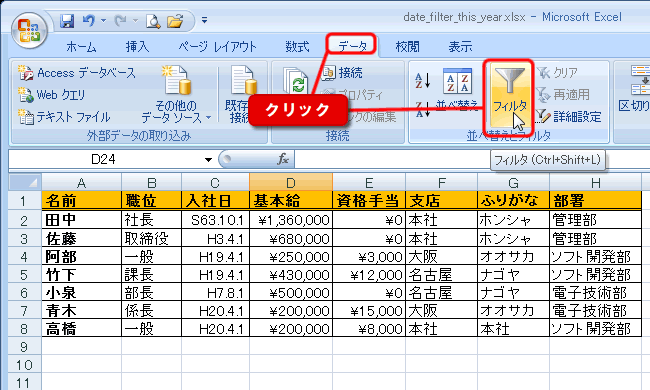This screenshot has width=650, height=390.
Task: Click the Office button orb
Action: (x=29, y=30)
